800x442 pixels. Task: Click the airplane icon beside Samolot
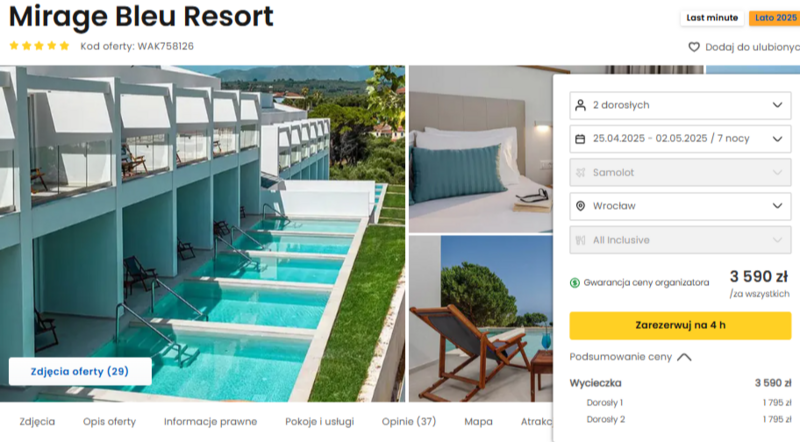580,173
